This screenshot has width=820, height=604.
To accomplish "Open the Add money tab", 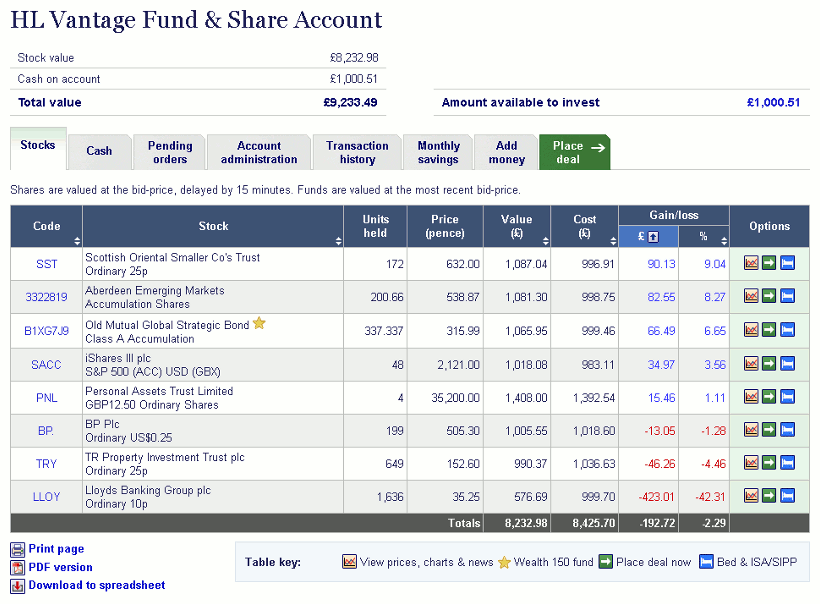I will tap(506, 152).
